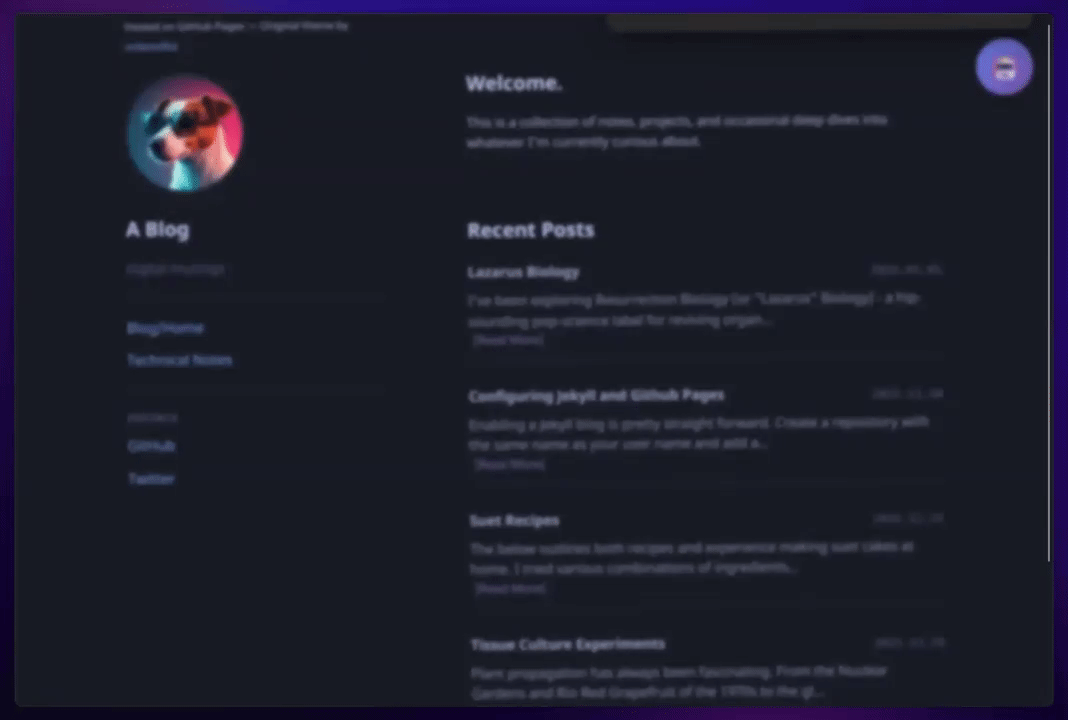Open Configuring Jekyll and Github Pages post
The width and height of the screenshot is (1068, 720).
597,396
